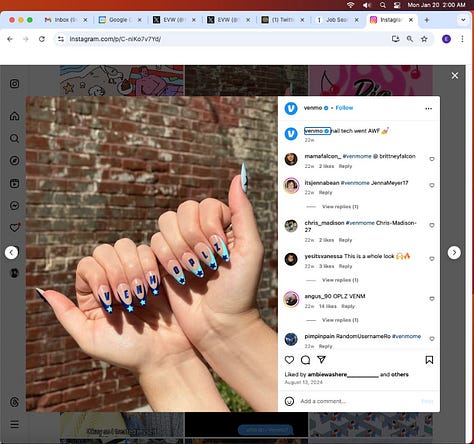
Task: Click Follow next to venmo
Action: pyautogui.click(x=344, y=108)
